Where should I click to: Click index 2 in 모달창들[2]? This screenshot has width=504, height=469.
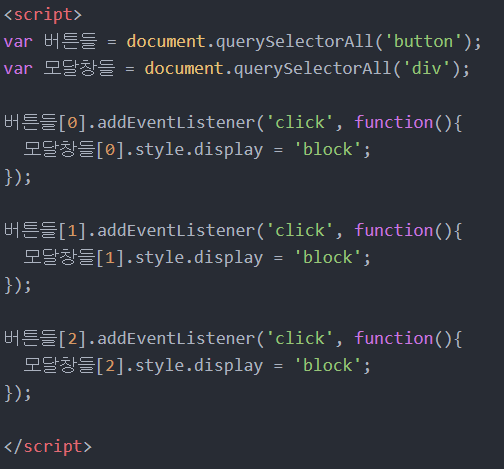coord(110,366)
